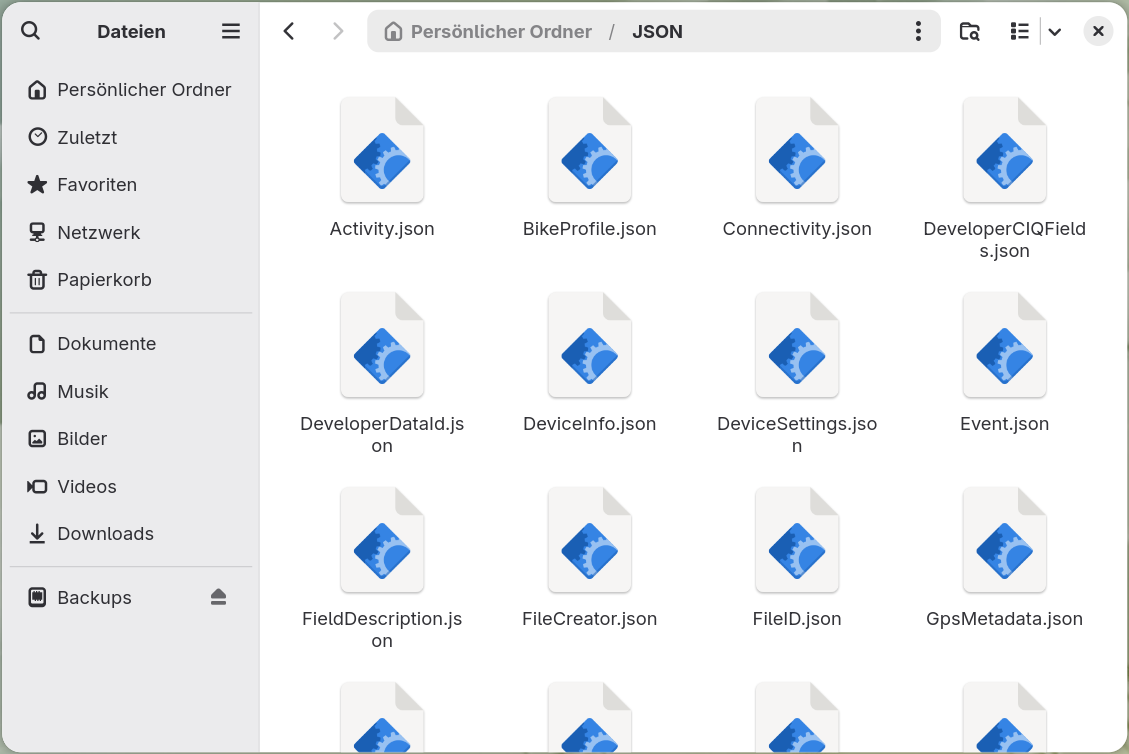Select the FileCreator.json file icon
The height and width of the screenshot is (754, 1129).
tap(590, 540)
